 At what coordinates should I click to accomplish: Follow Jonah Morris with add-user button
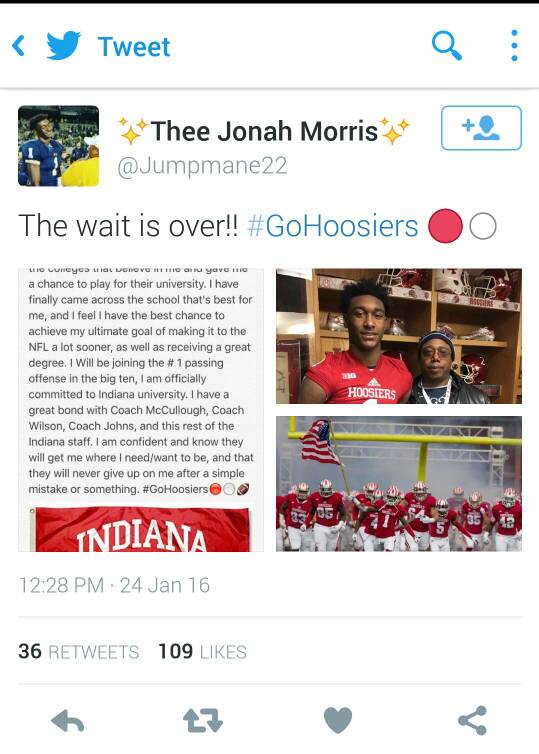[x=481, y=128]
